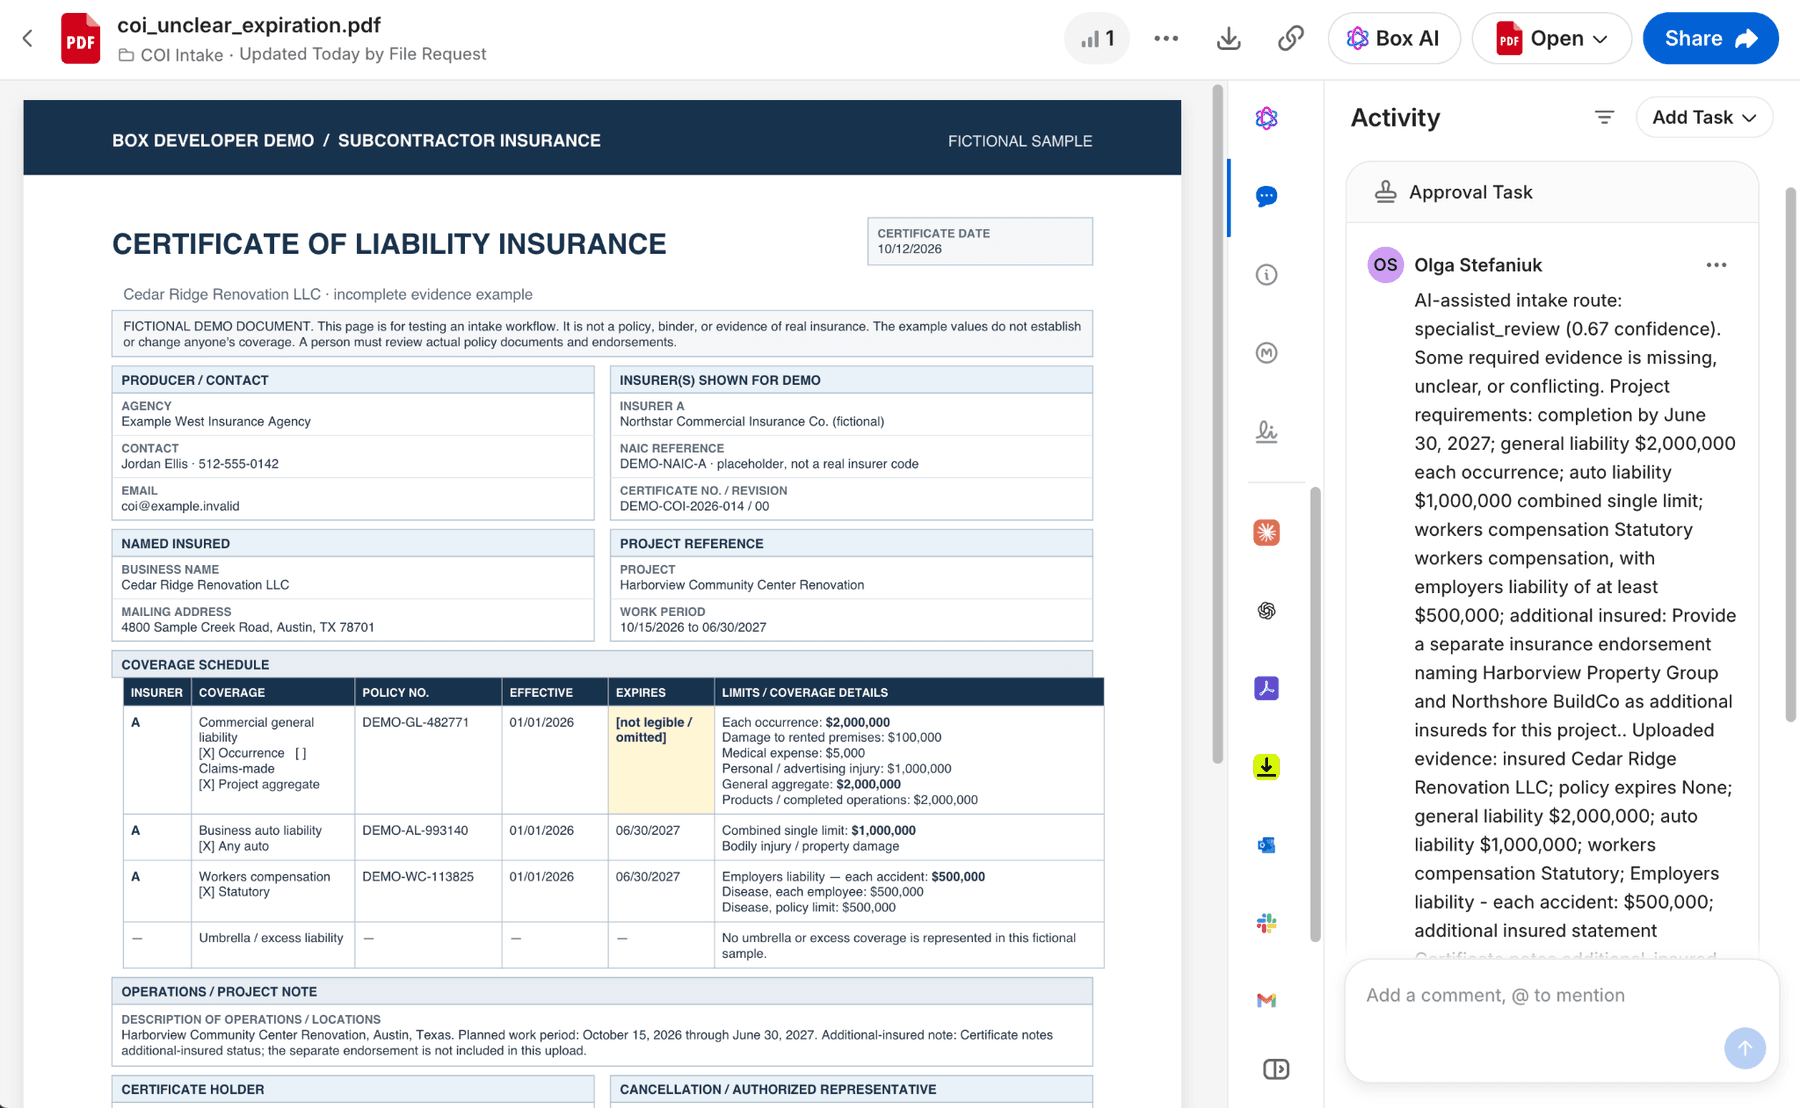This screenshot has width=1800, height=1108.
Task: Select policy number DEMO-GL-482771
Action: [x=415, y=722]
